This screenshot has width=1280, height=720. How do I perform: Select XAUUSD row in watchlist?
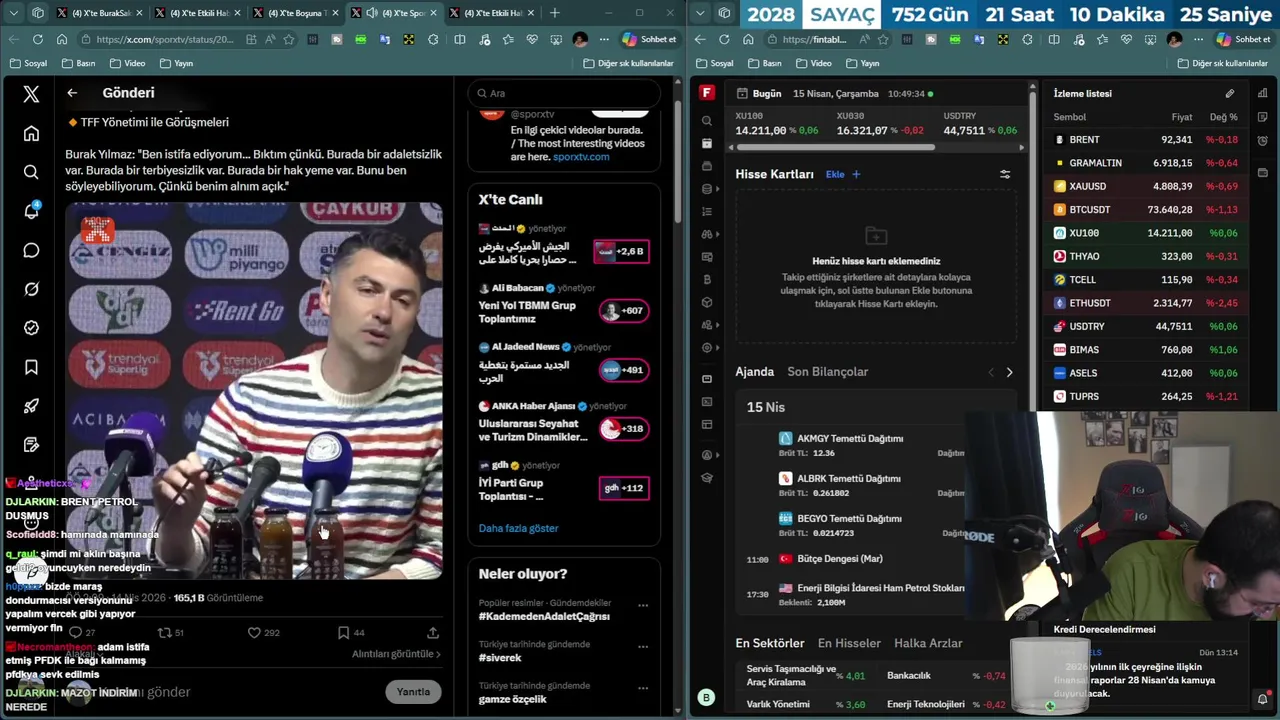1147,186
